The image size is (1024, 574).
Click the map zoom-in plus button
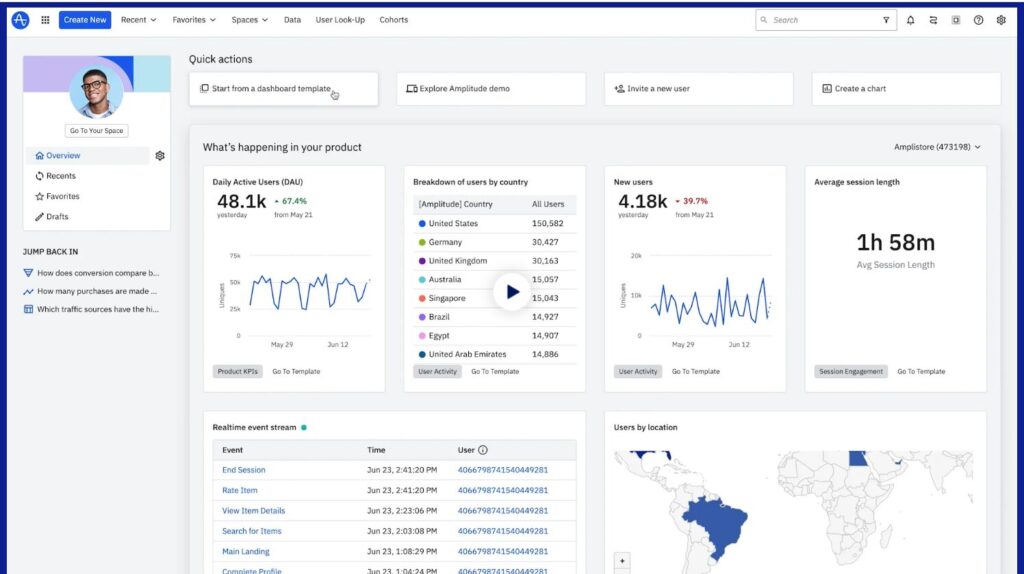point(622,561)
